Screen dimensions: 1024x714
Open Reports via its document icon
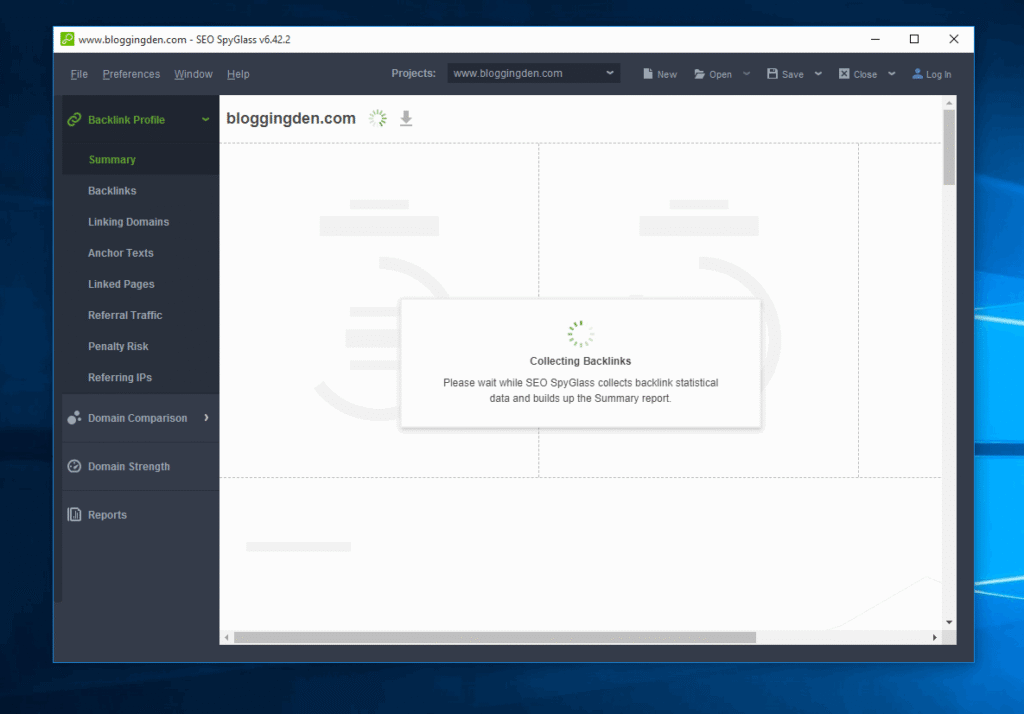74,514
